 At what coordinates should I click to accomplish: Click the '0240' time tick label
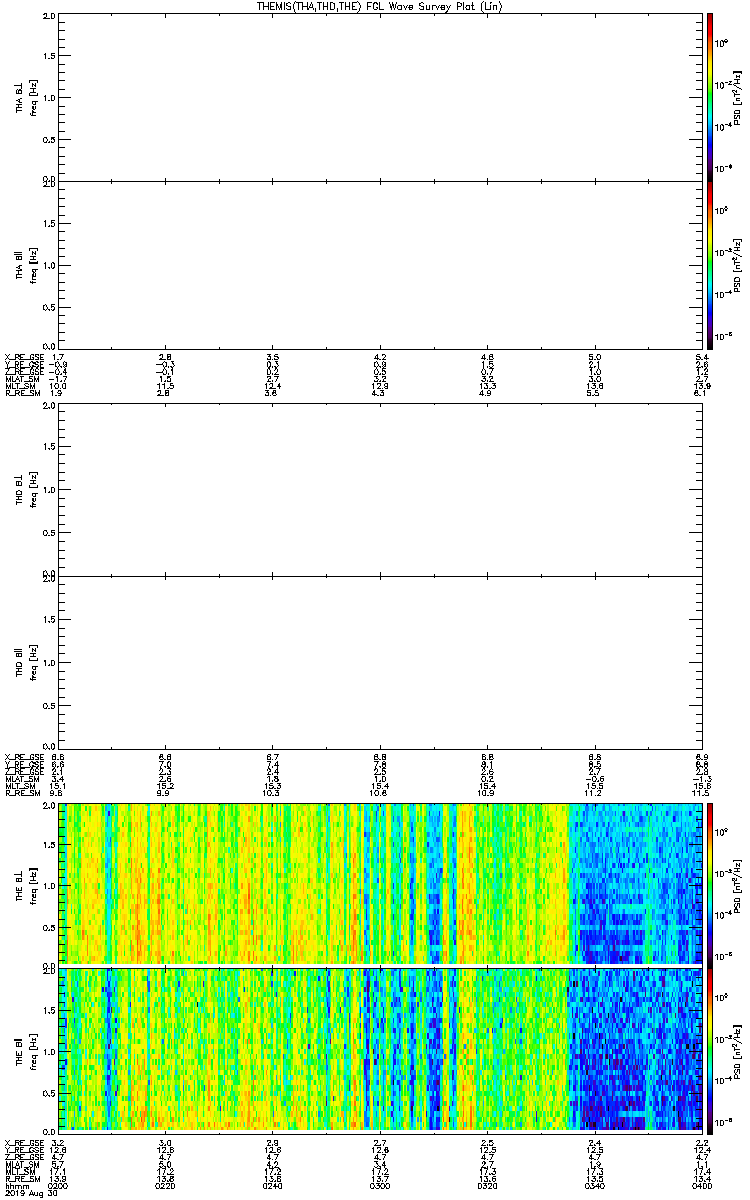[x=272, y=1186]
